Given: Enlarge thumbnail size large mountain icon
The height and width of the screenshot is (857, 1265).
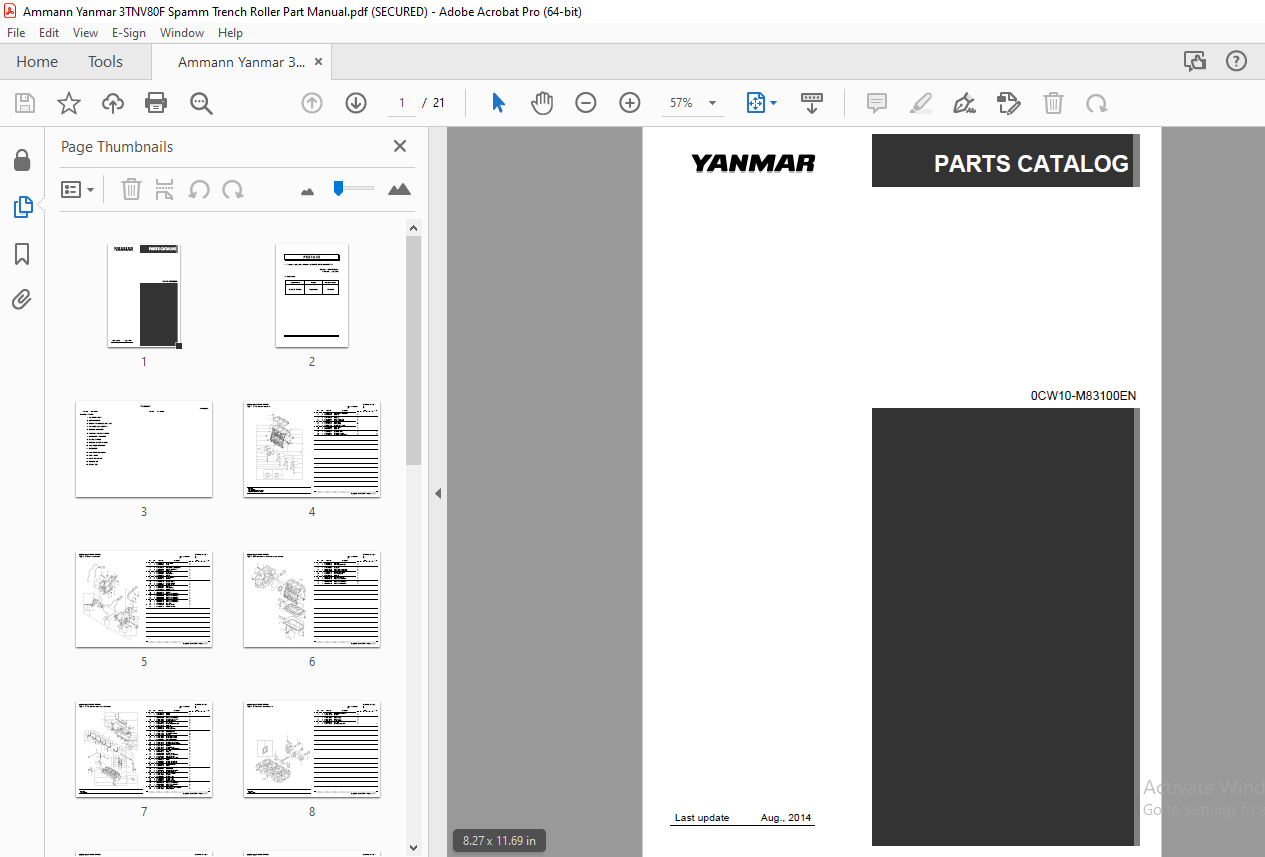Looking at the screenshot, I should tap(399, 189).
